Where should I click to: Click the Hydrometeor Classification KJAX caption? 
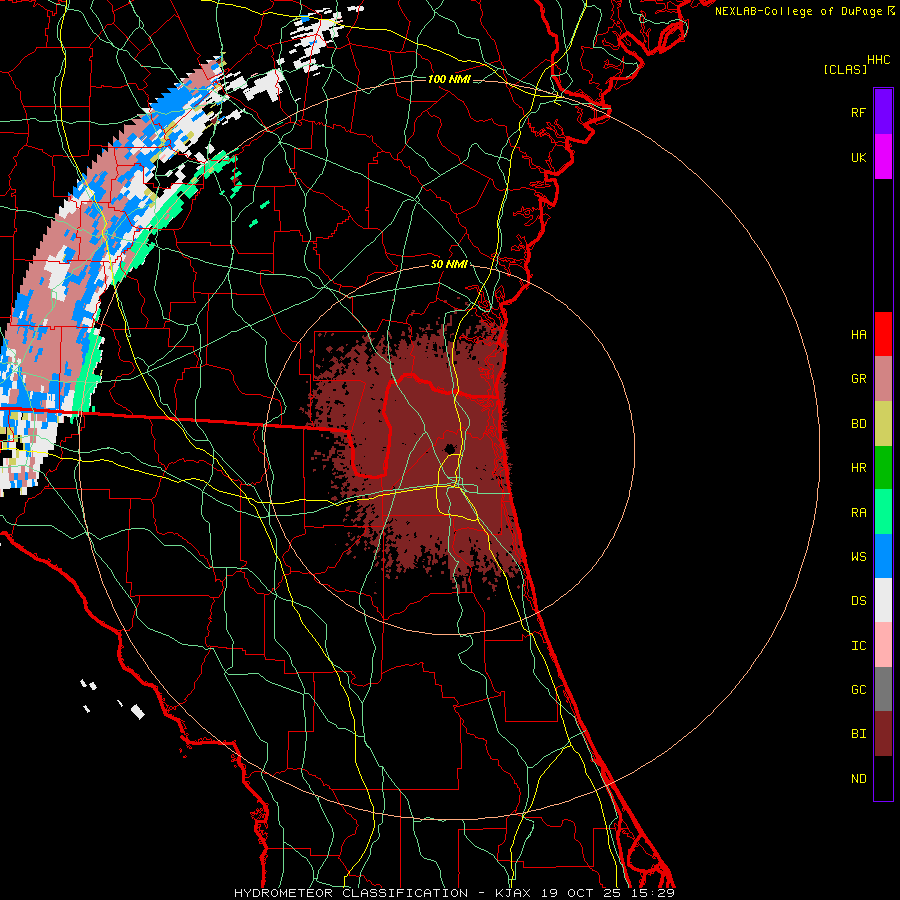click(454, 893)
